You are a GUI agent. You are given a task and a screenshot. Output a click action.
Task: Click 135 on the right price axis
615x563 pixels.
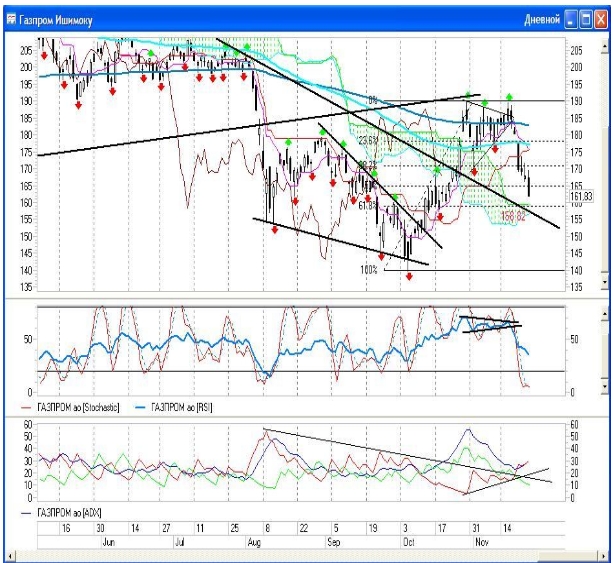point(576,287)
